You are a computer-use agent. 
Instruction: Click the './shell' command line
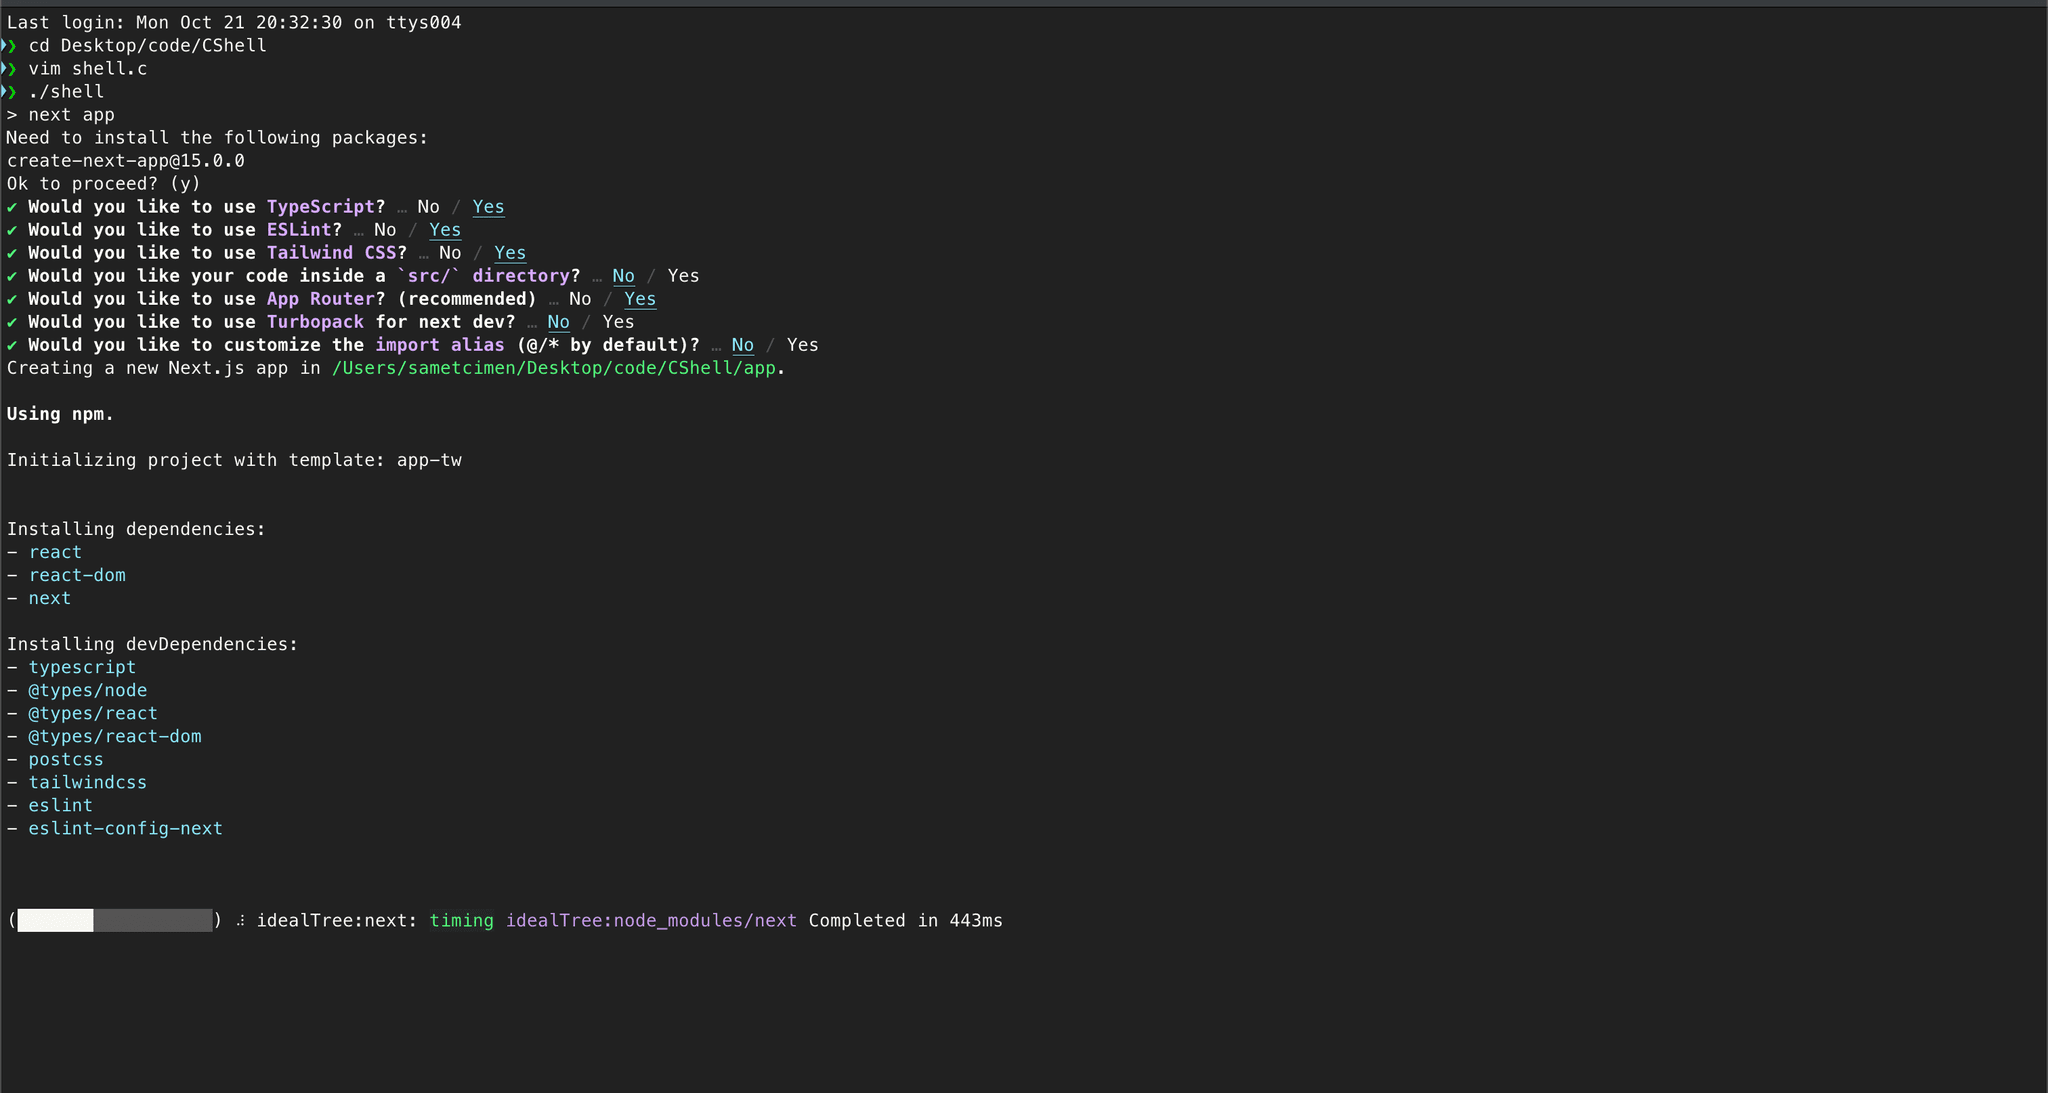click(66, 92)
